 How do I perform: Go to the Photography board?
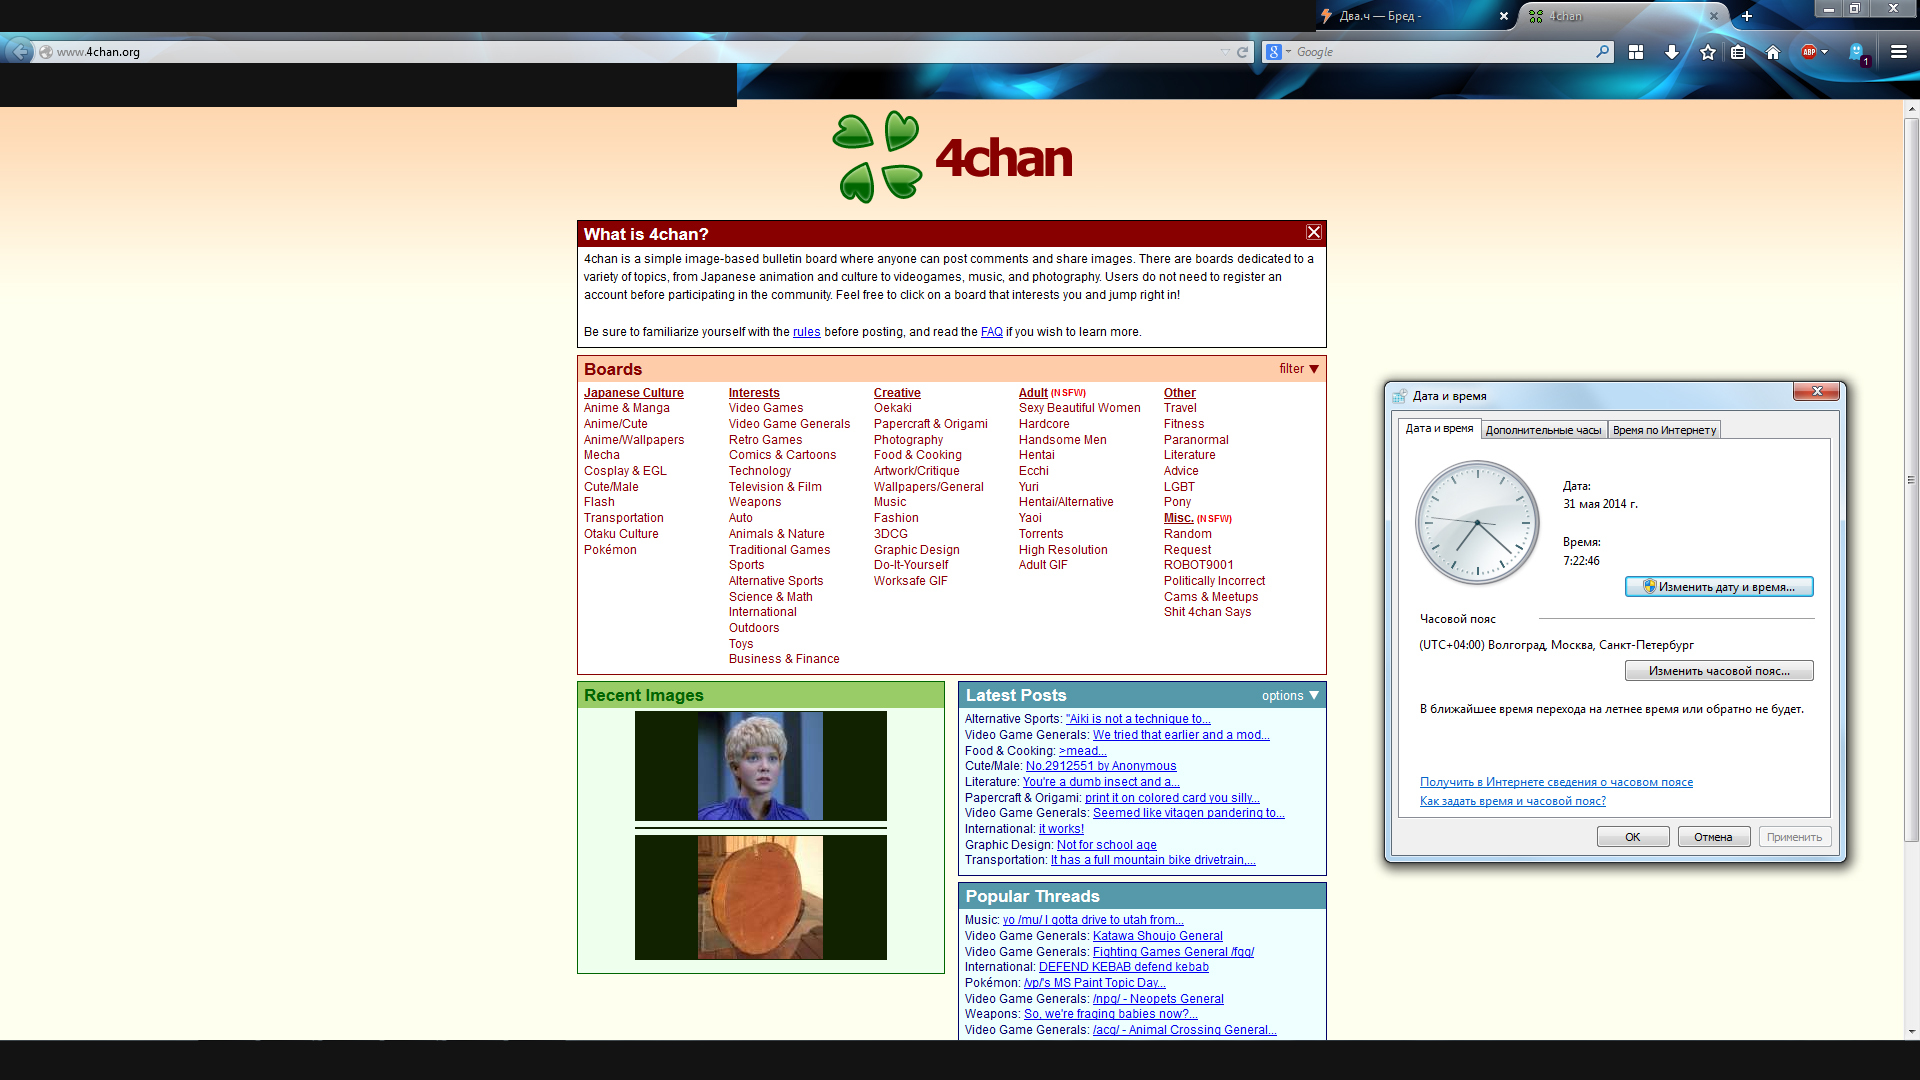(908, 440)
